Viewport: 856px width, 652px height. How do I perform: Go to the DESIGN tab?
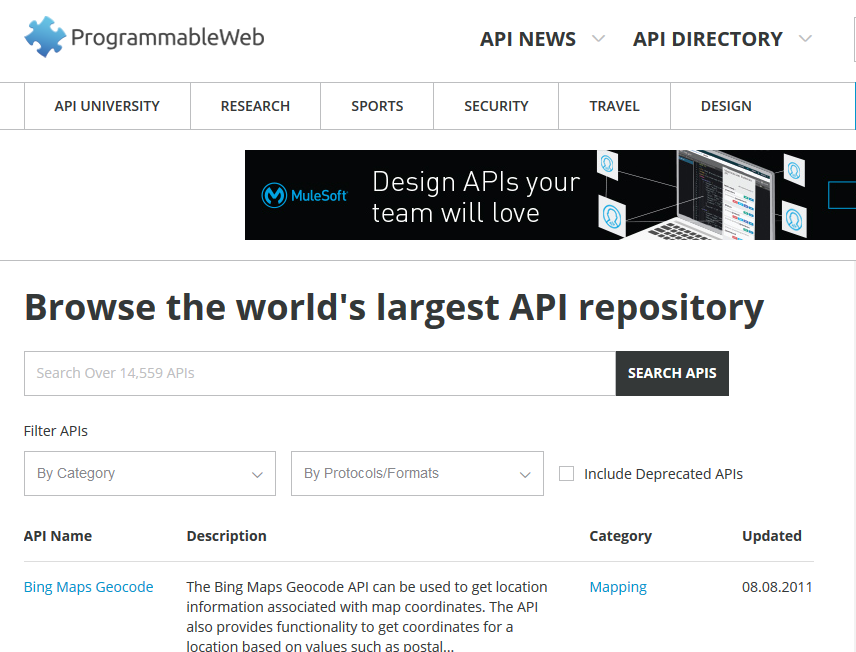pos(726,106)
